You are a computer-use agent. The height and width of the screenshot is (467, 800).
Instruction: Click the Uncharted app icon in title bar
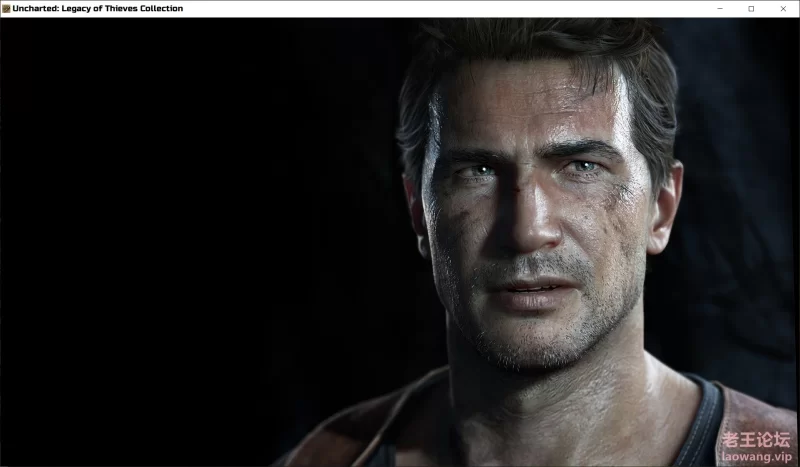tap(6, 9)
